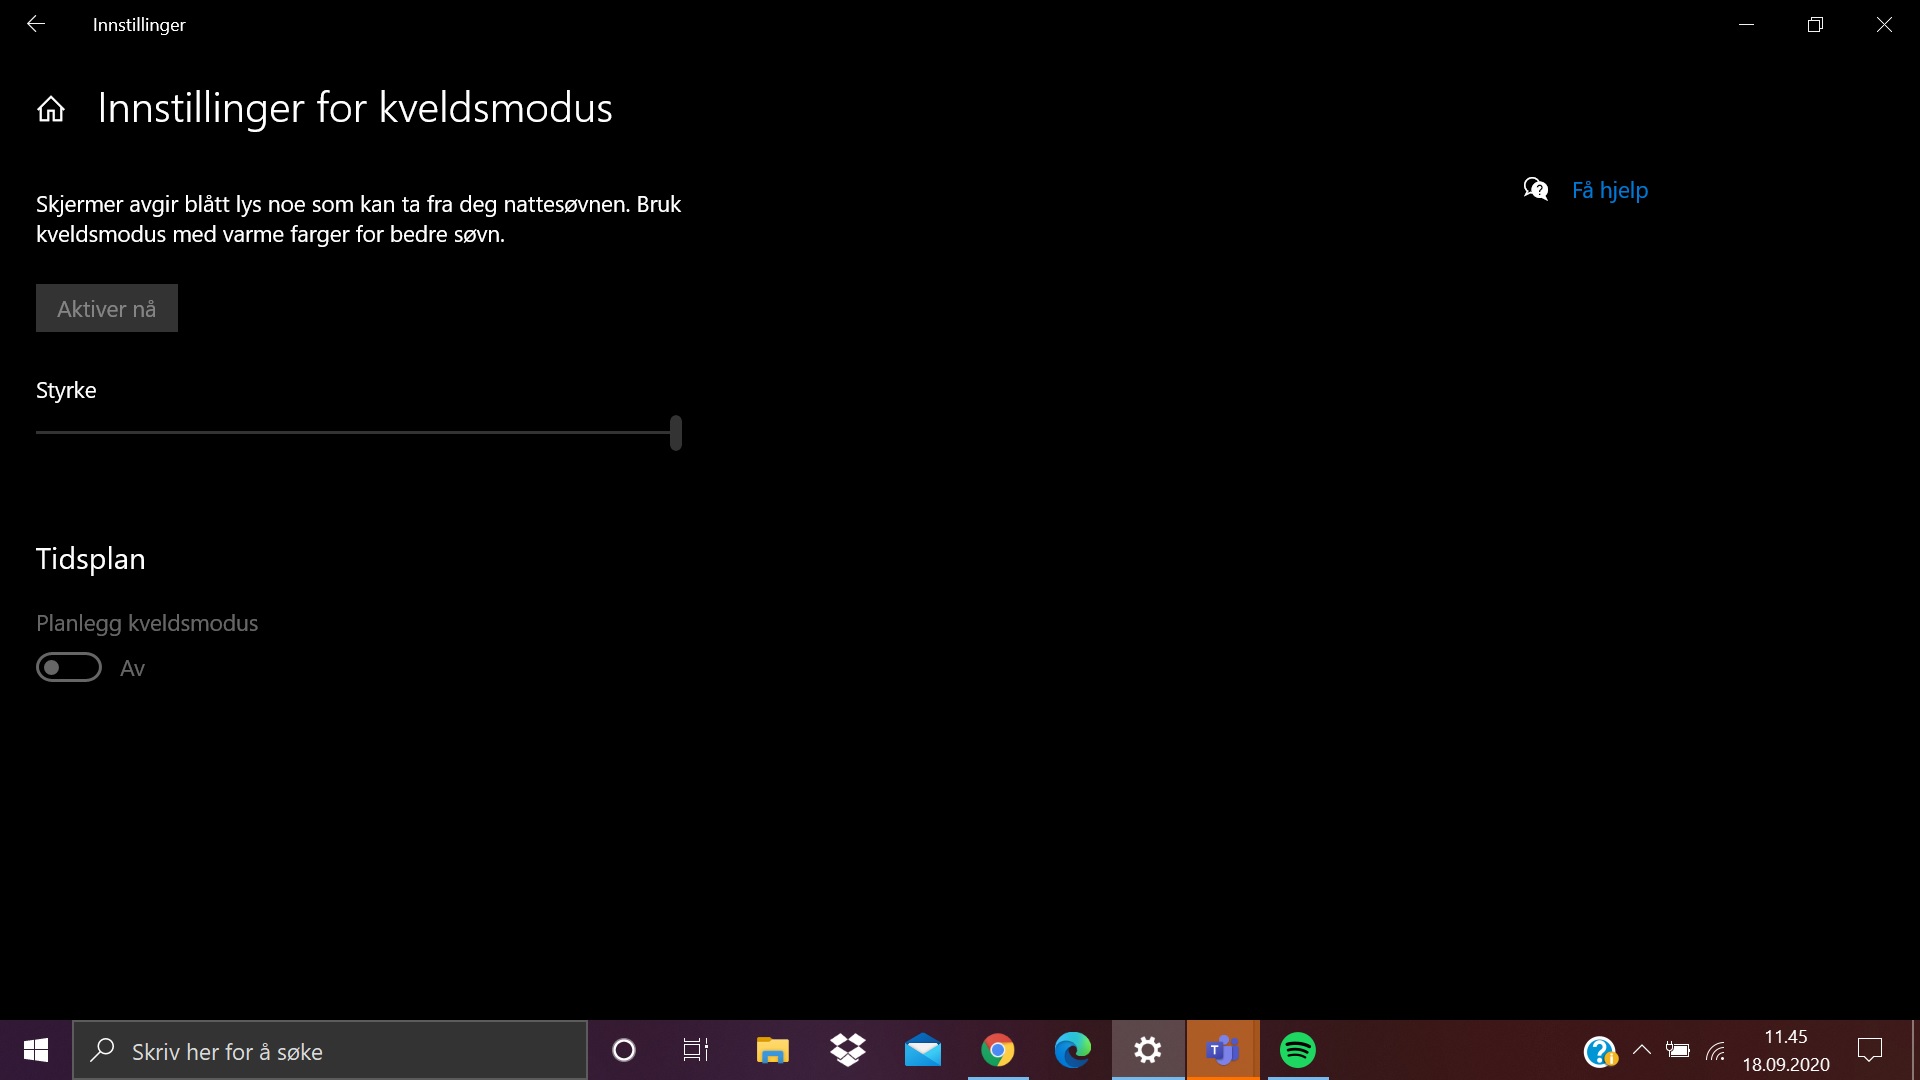Viewport: 1920px width, 1080px height.
Task: Open Dropbox from the taskbar
Action: (x=848, y=1050)
